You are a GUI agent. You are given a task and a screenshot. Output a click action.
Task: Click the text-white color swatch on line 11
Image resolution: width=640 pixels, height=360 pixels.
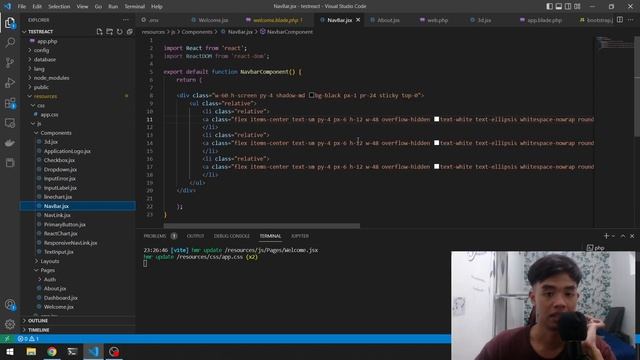pyautogui.click(x=436, y=119)
